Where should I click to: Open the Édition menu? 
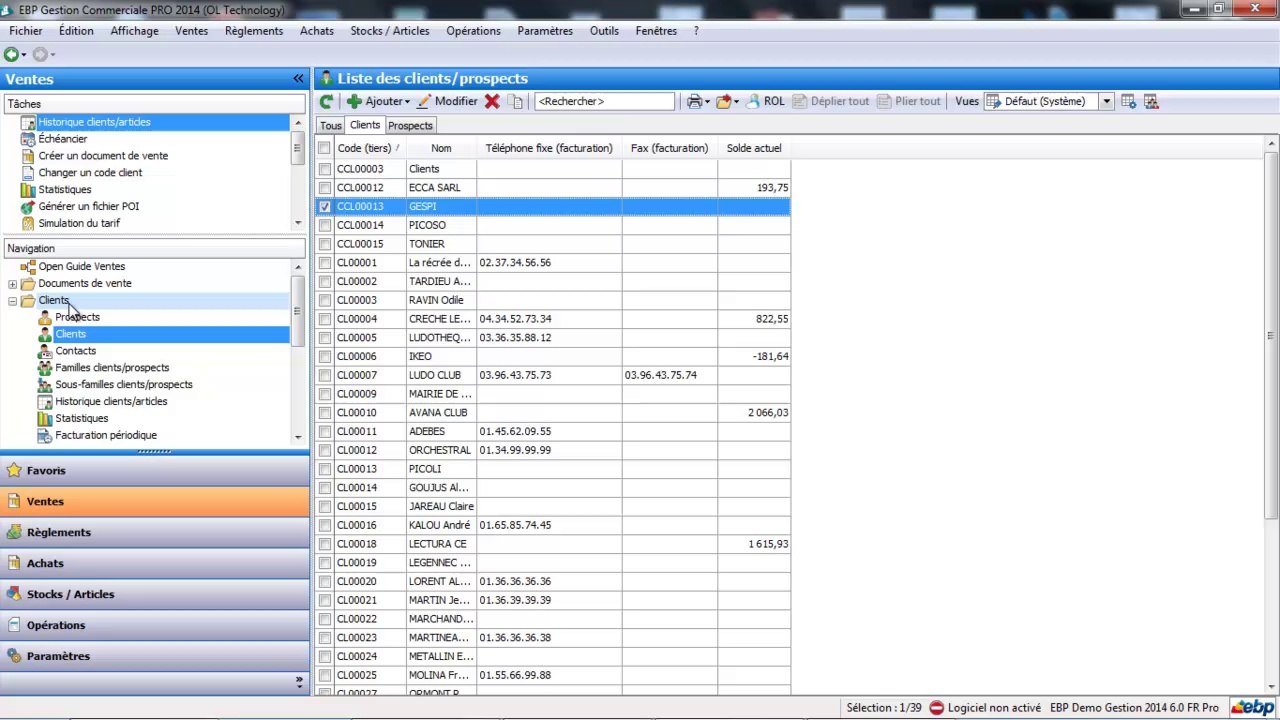(x=76, y=31)
